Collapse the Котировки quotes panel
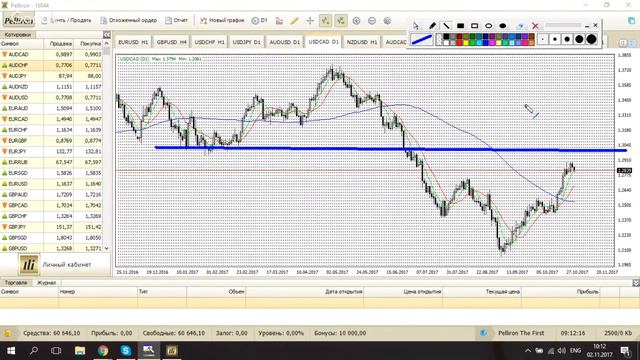 [107, 35]
